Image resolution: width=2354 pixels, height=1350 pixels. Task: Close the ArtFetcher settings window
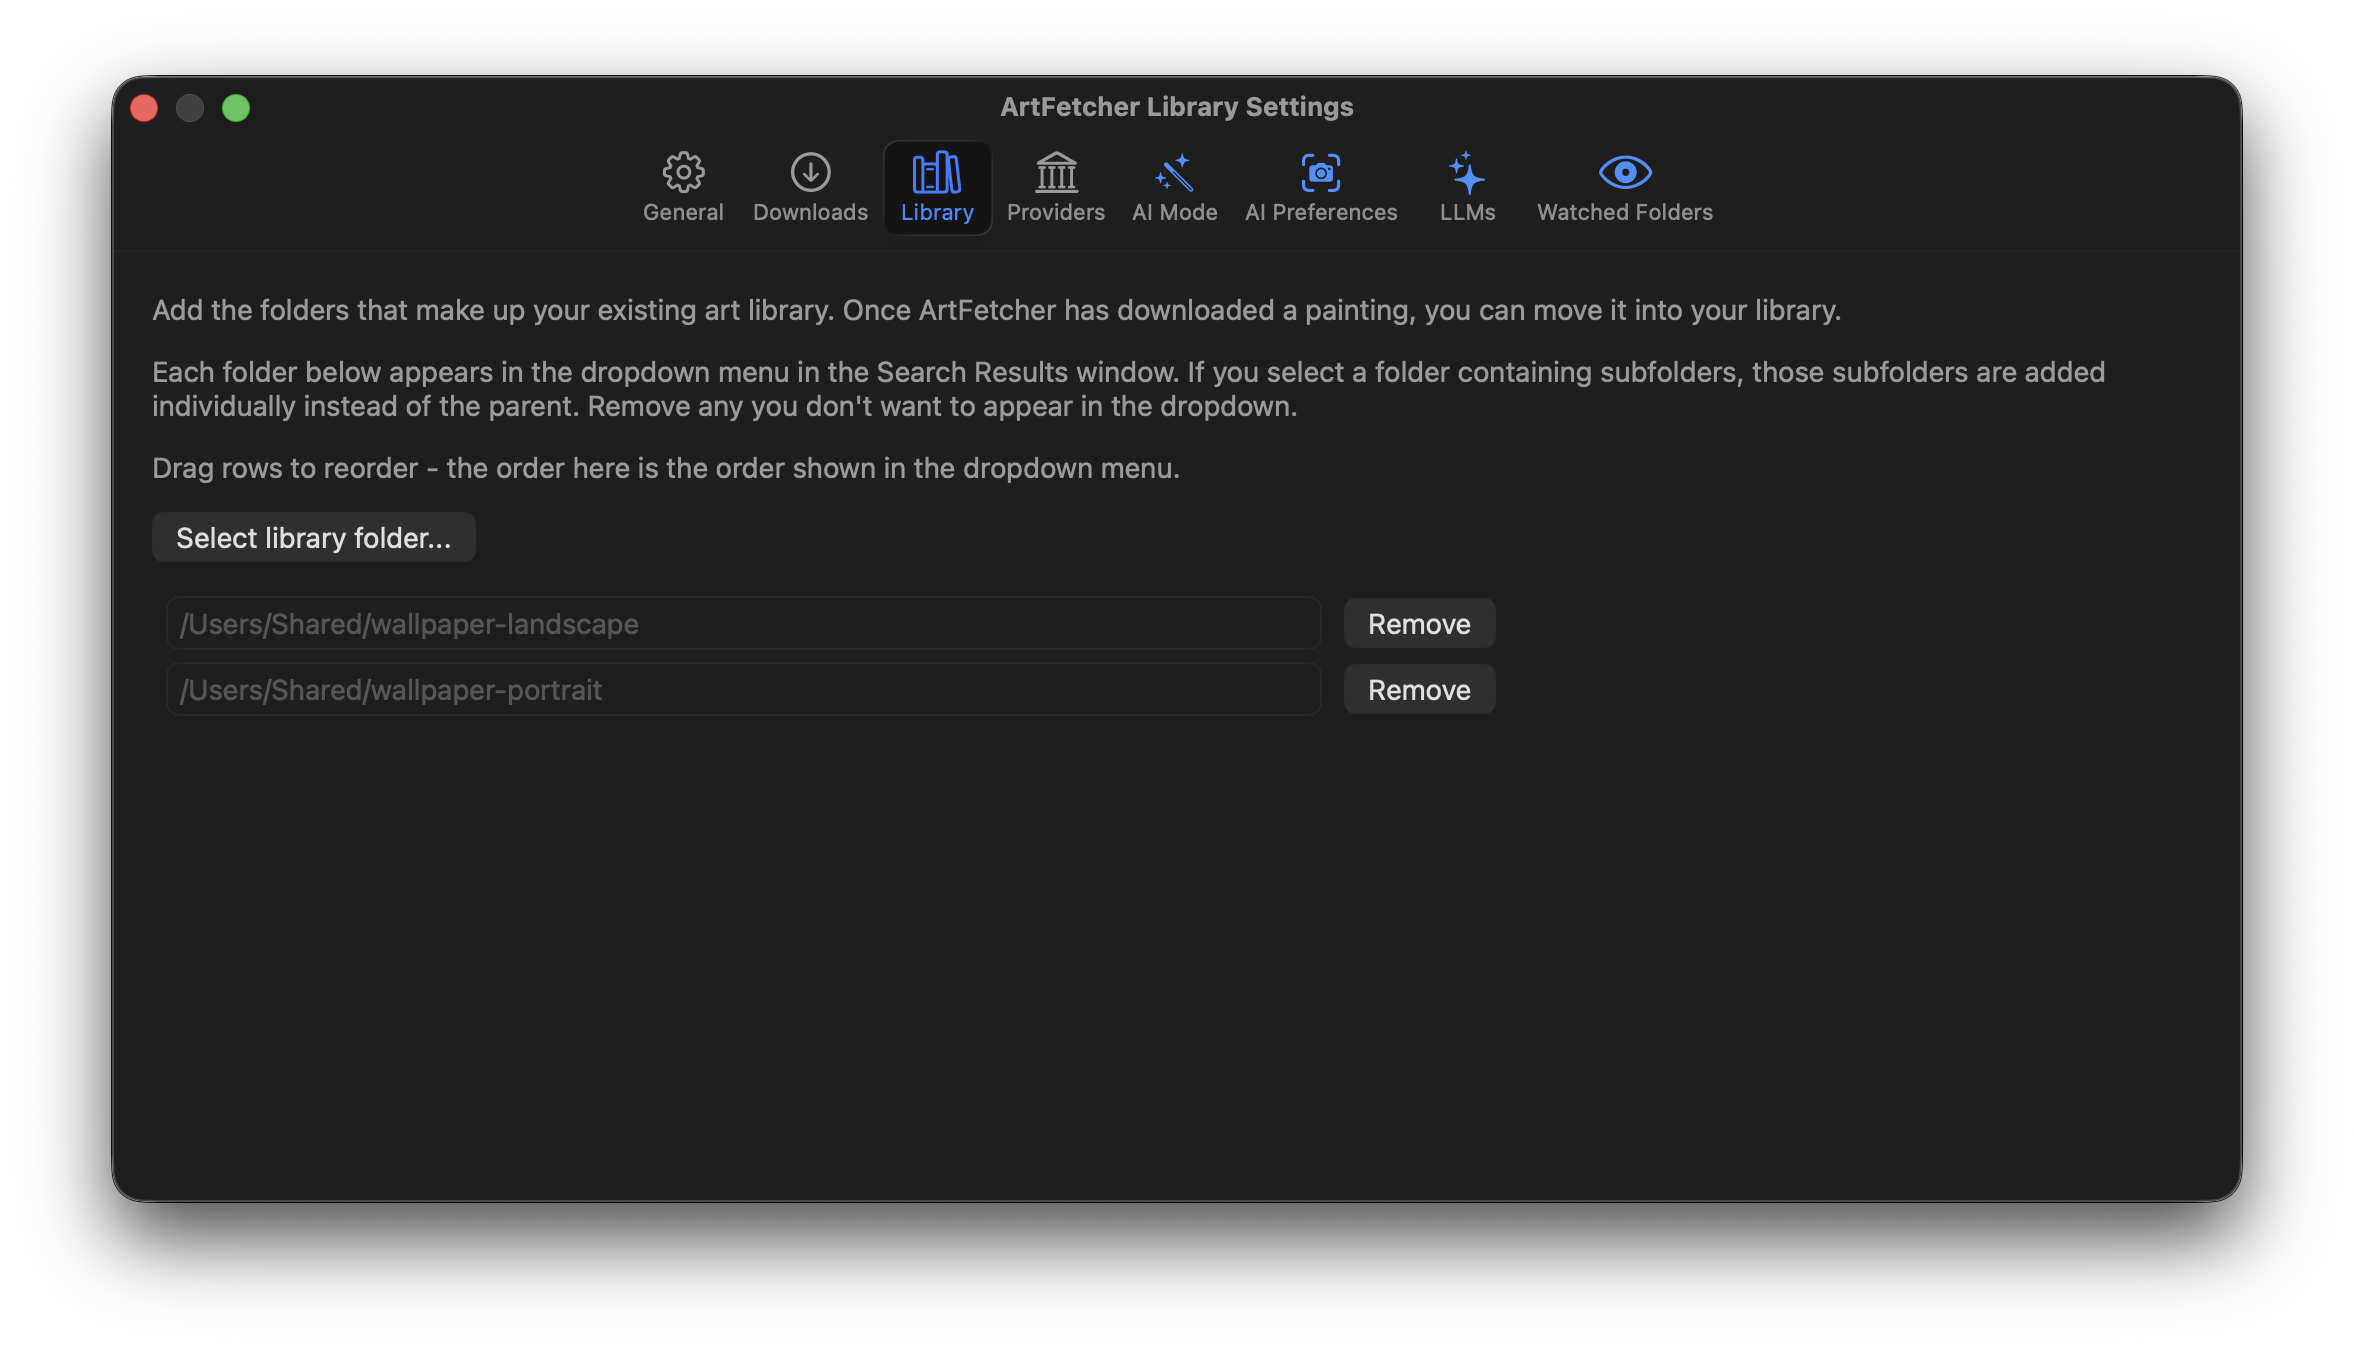click(144, 108)
